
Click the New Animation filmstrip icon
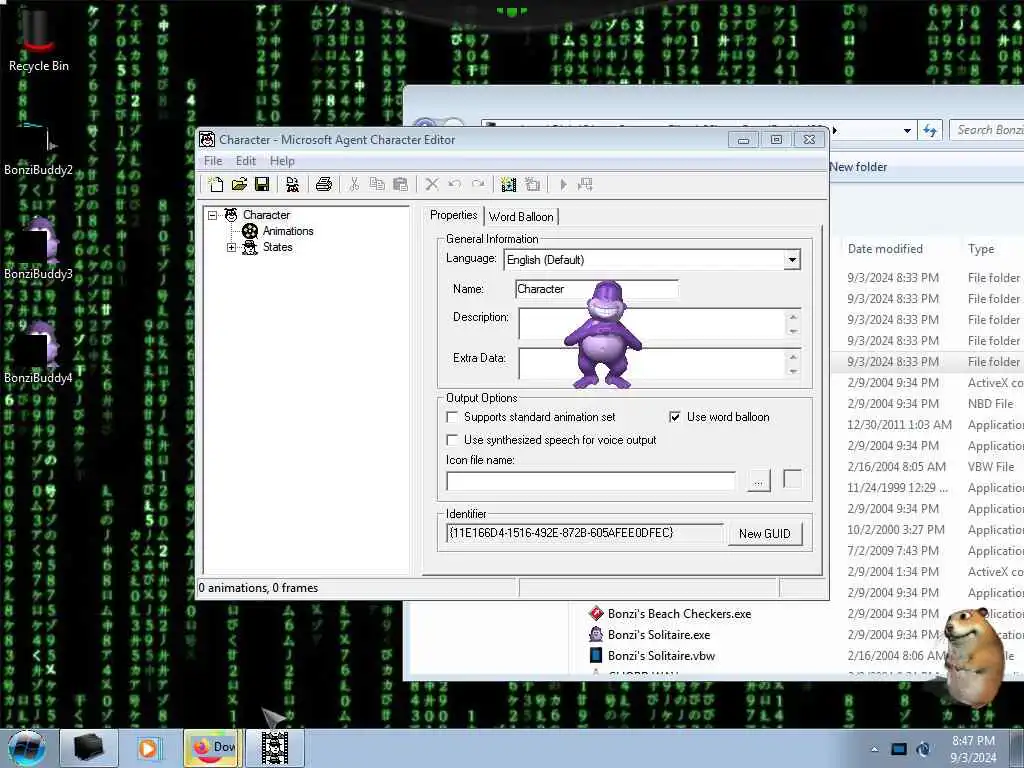point(509,185)
